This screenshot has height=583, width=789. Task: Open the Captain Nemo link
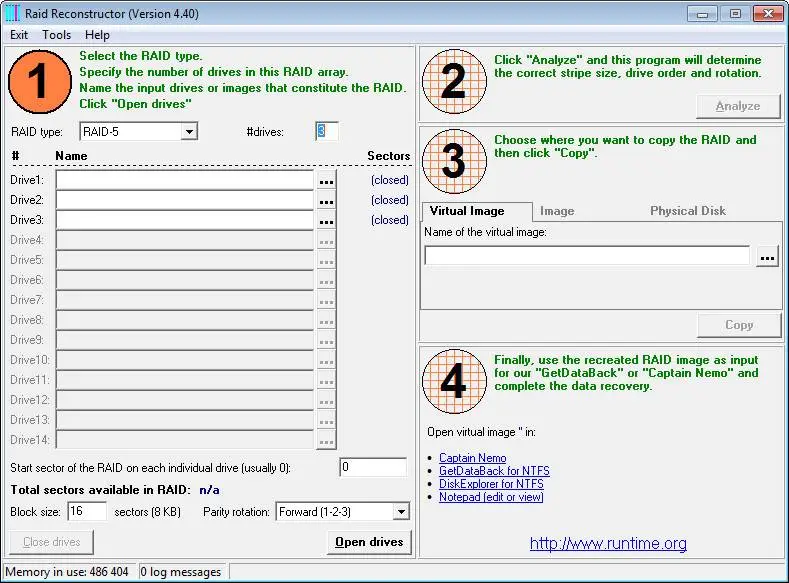coord(472,458)
